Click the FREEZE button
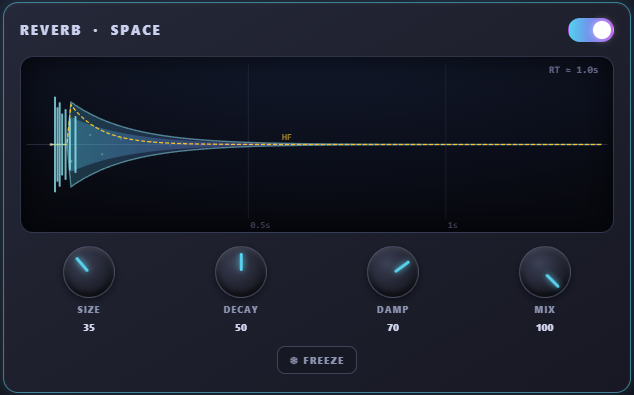Image resolution: width=634 pixels, height=395 pixels. 317,360
